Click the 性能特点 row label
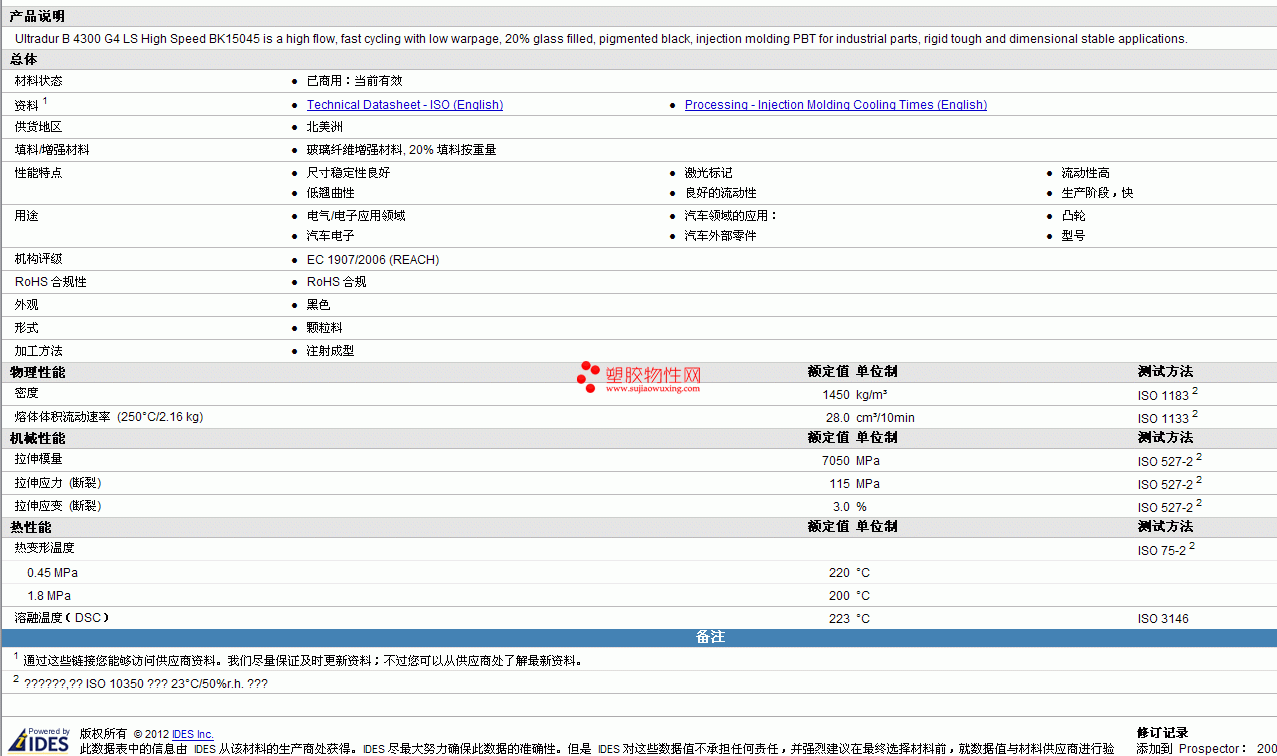1277x756 pixels. click(38, 173)
